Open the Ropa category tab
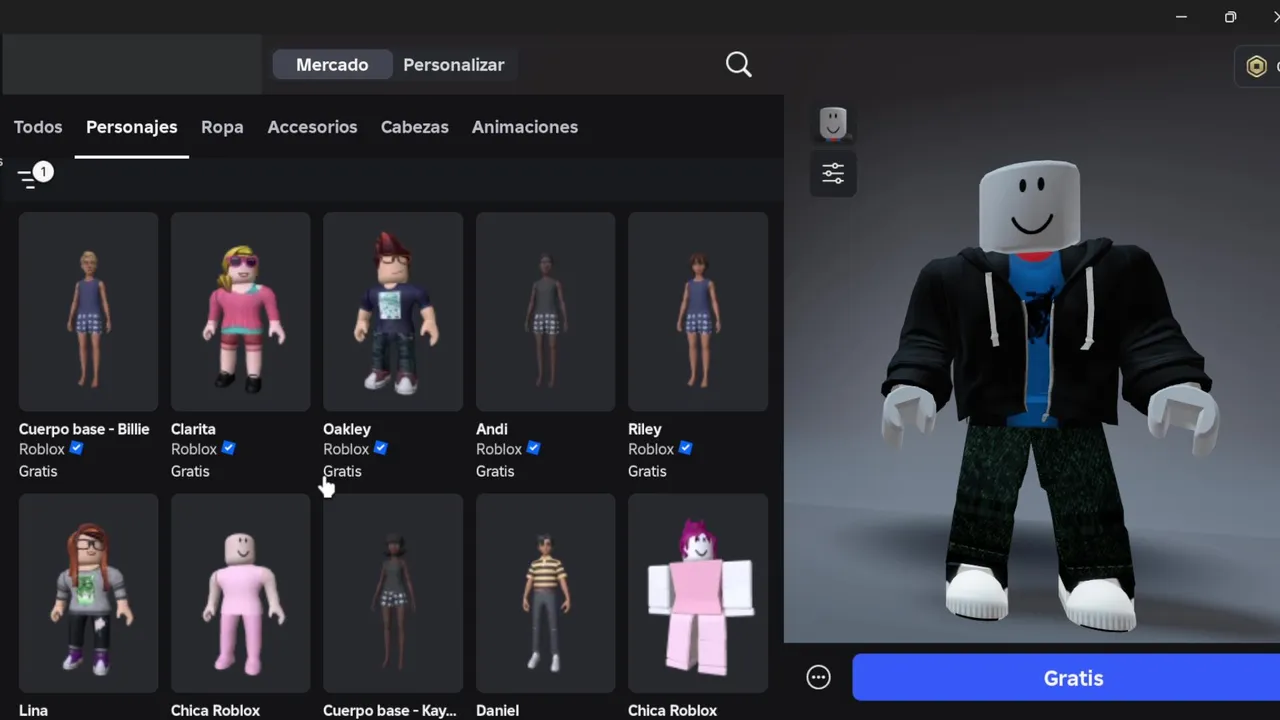1280x720 pixels. (222, 127)
